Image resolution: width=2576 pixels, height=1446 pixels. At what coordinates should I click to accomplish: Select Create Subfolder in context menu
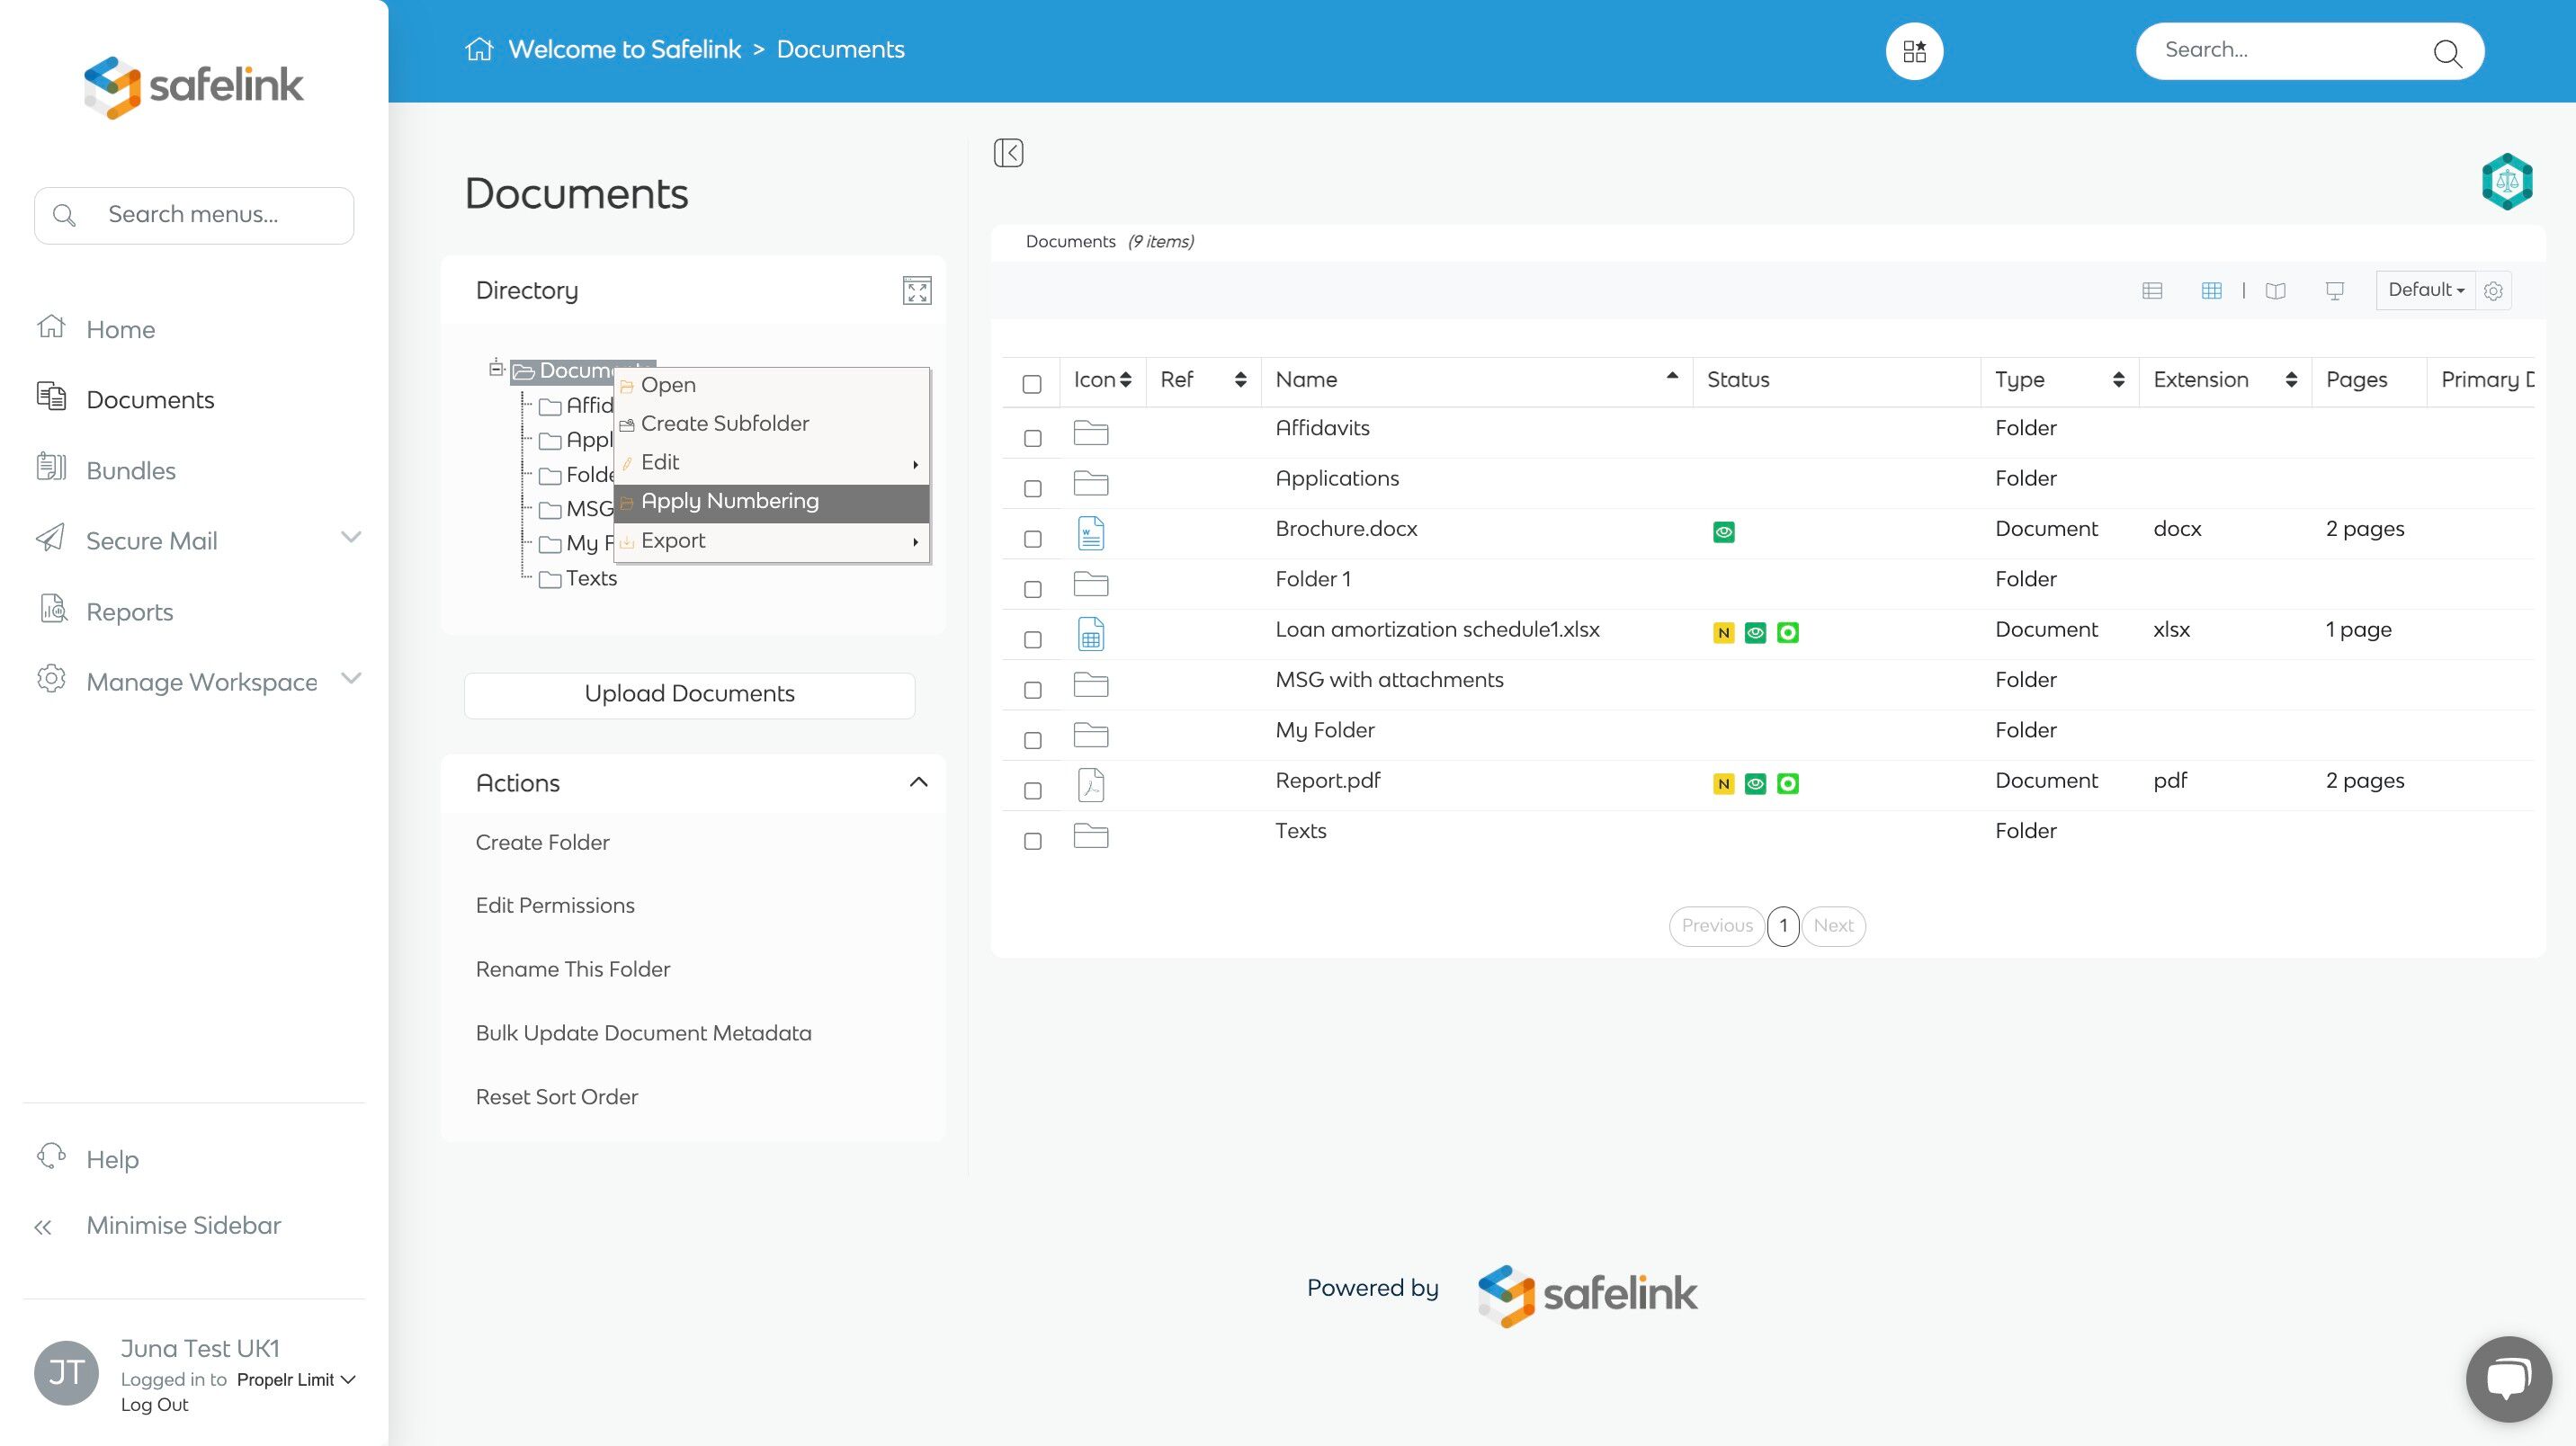click(x=725, y=424)
